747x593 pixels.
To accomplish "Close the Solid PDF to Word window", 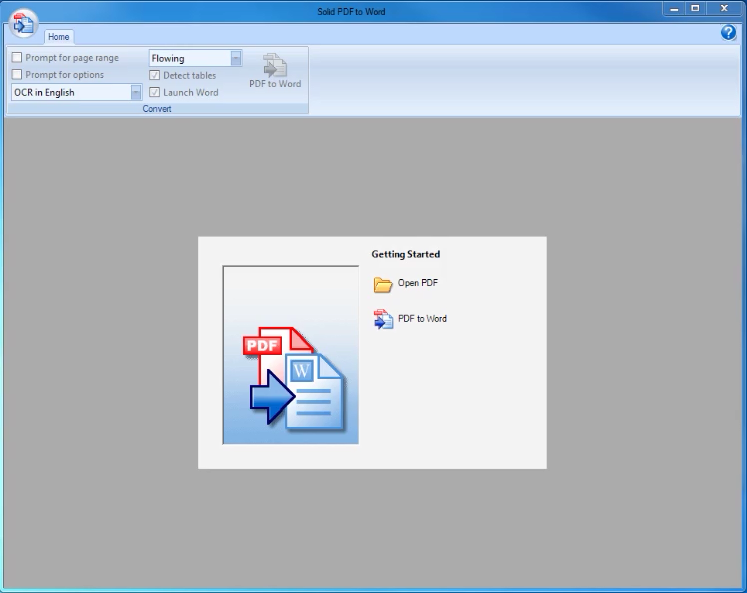I will 724,9.
